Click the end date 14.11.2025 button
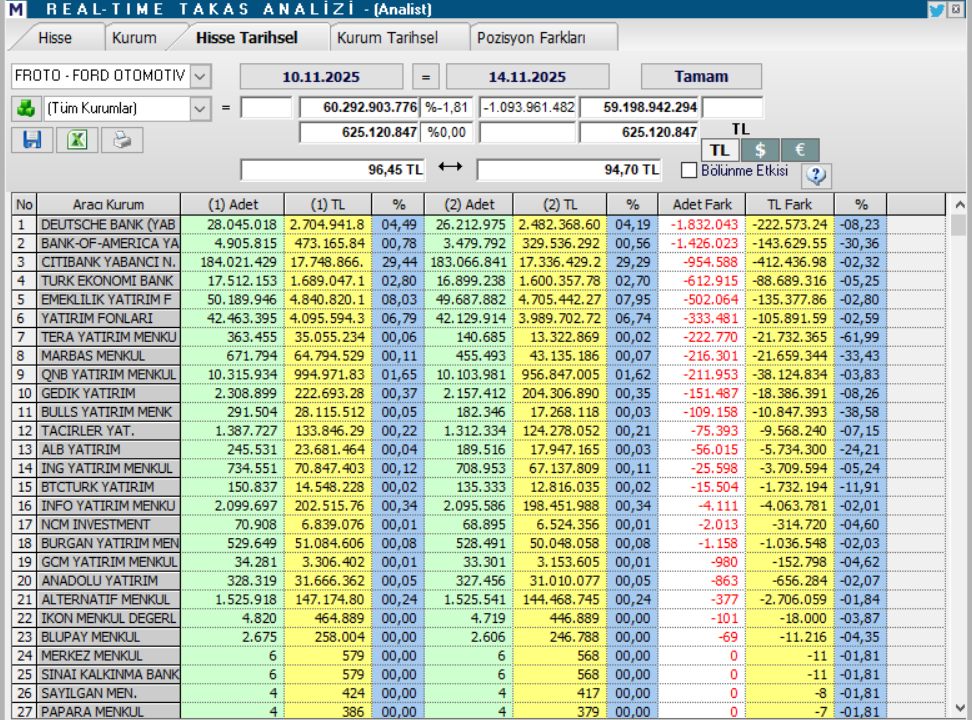The height and width of the screenshot is (720, 972). click(527, 77)
